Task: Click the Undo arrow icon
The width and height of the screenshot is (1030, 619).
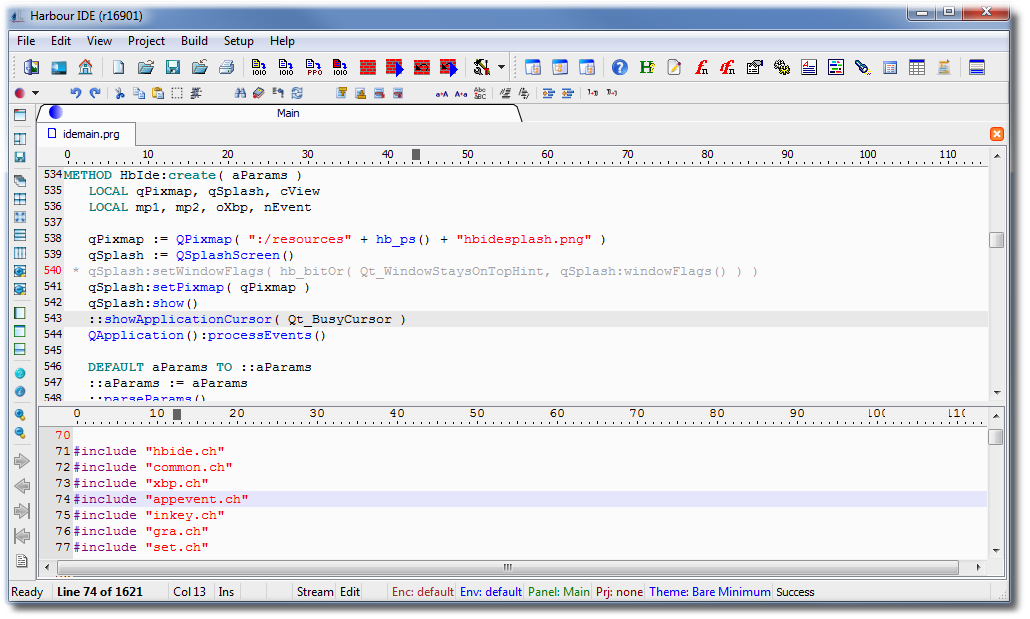Action: pos(75,93)
